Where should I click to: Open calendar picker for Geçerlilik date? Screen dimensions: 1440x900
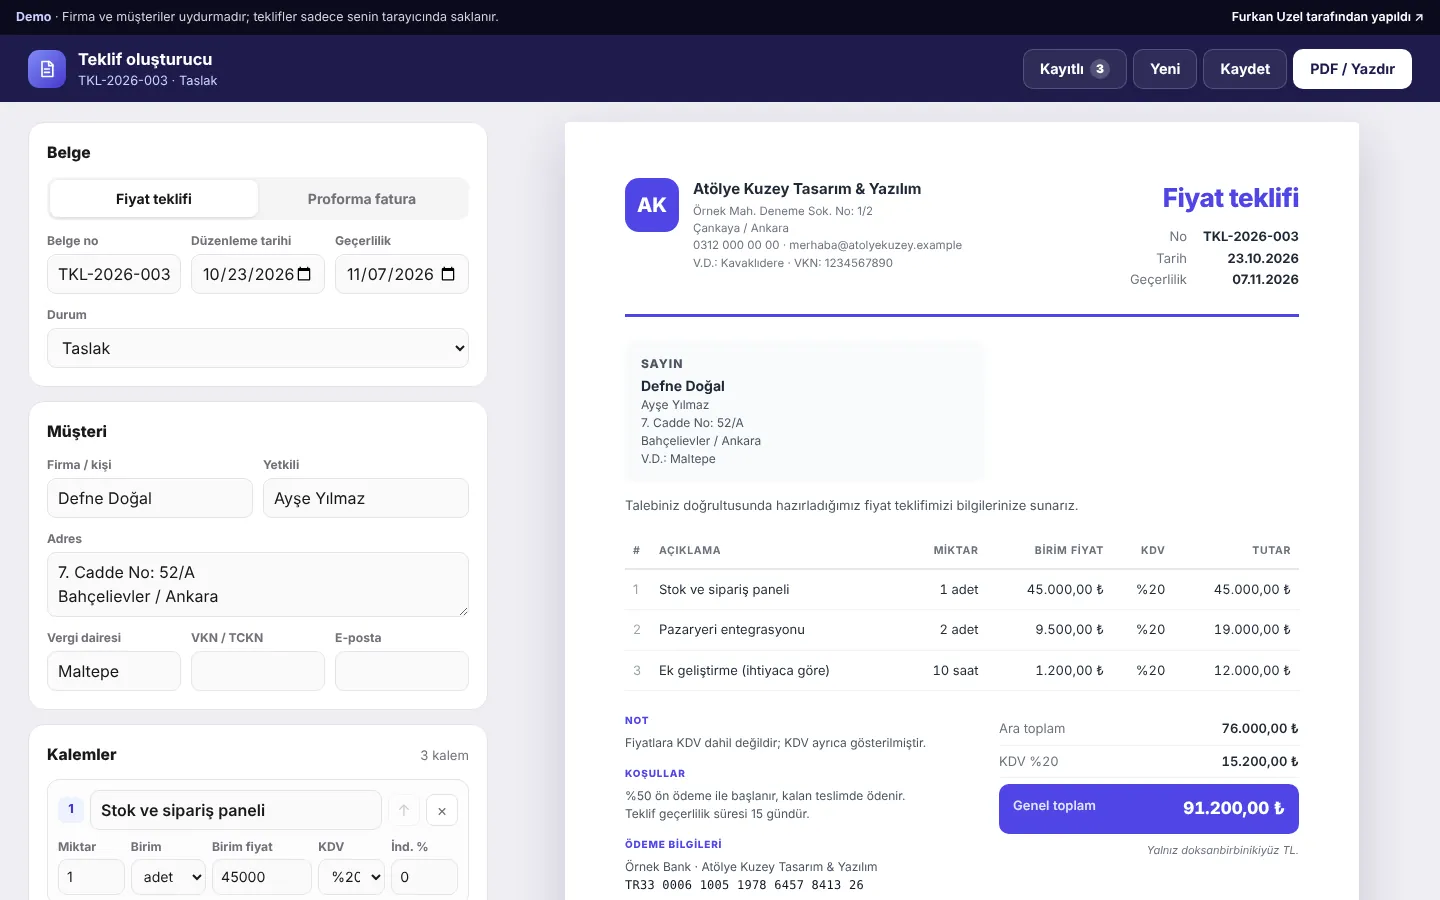click(448, 274)
